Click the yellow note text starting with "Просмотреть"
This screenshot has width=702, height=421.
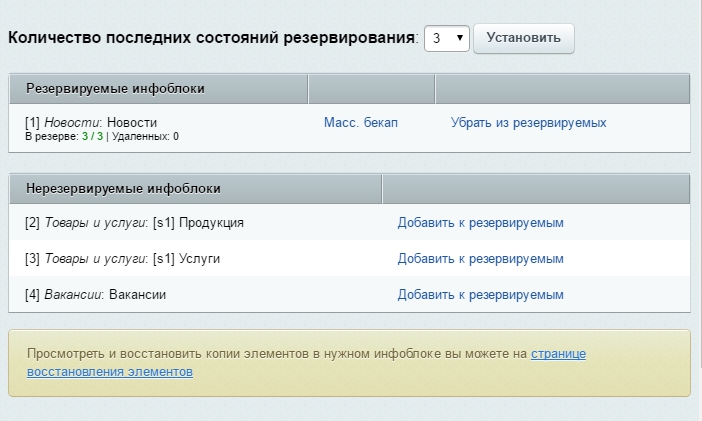tap(277, 354)
